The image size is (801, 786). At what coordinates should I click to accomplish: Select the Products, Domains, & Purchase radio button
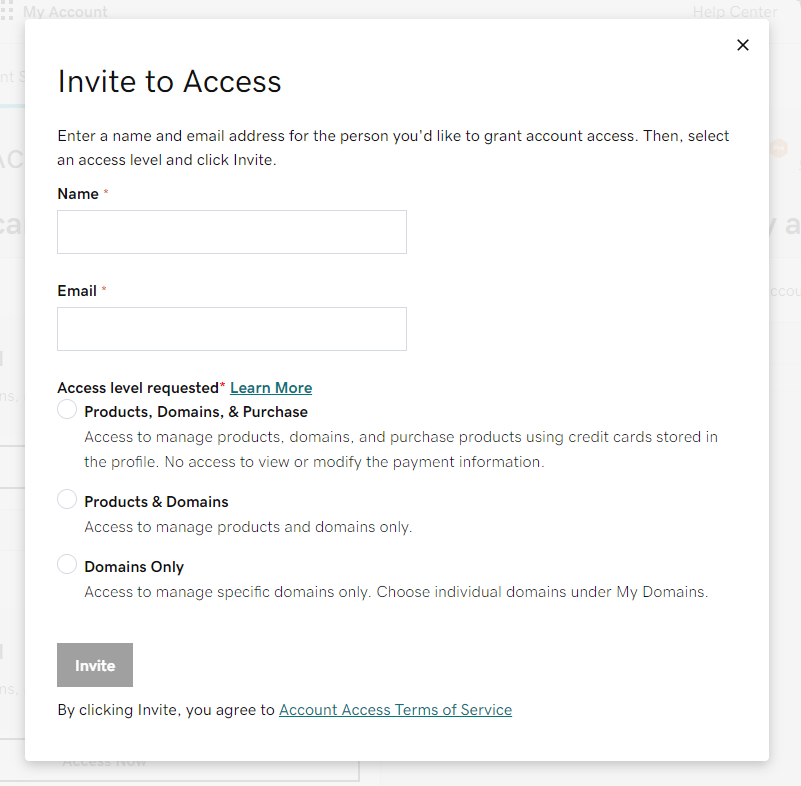[x=66, y=409]
